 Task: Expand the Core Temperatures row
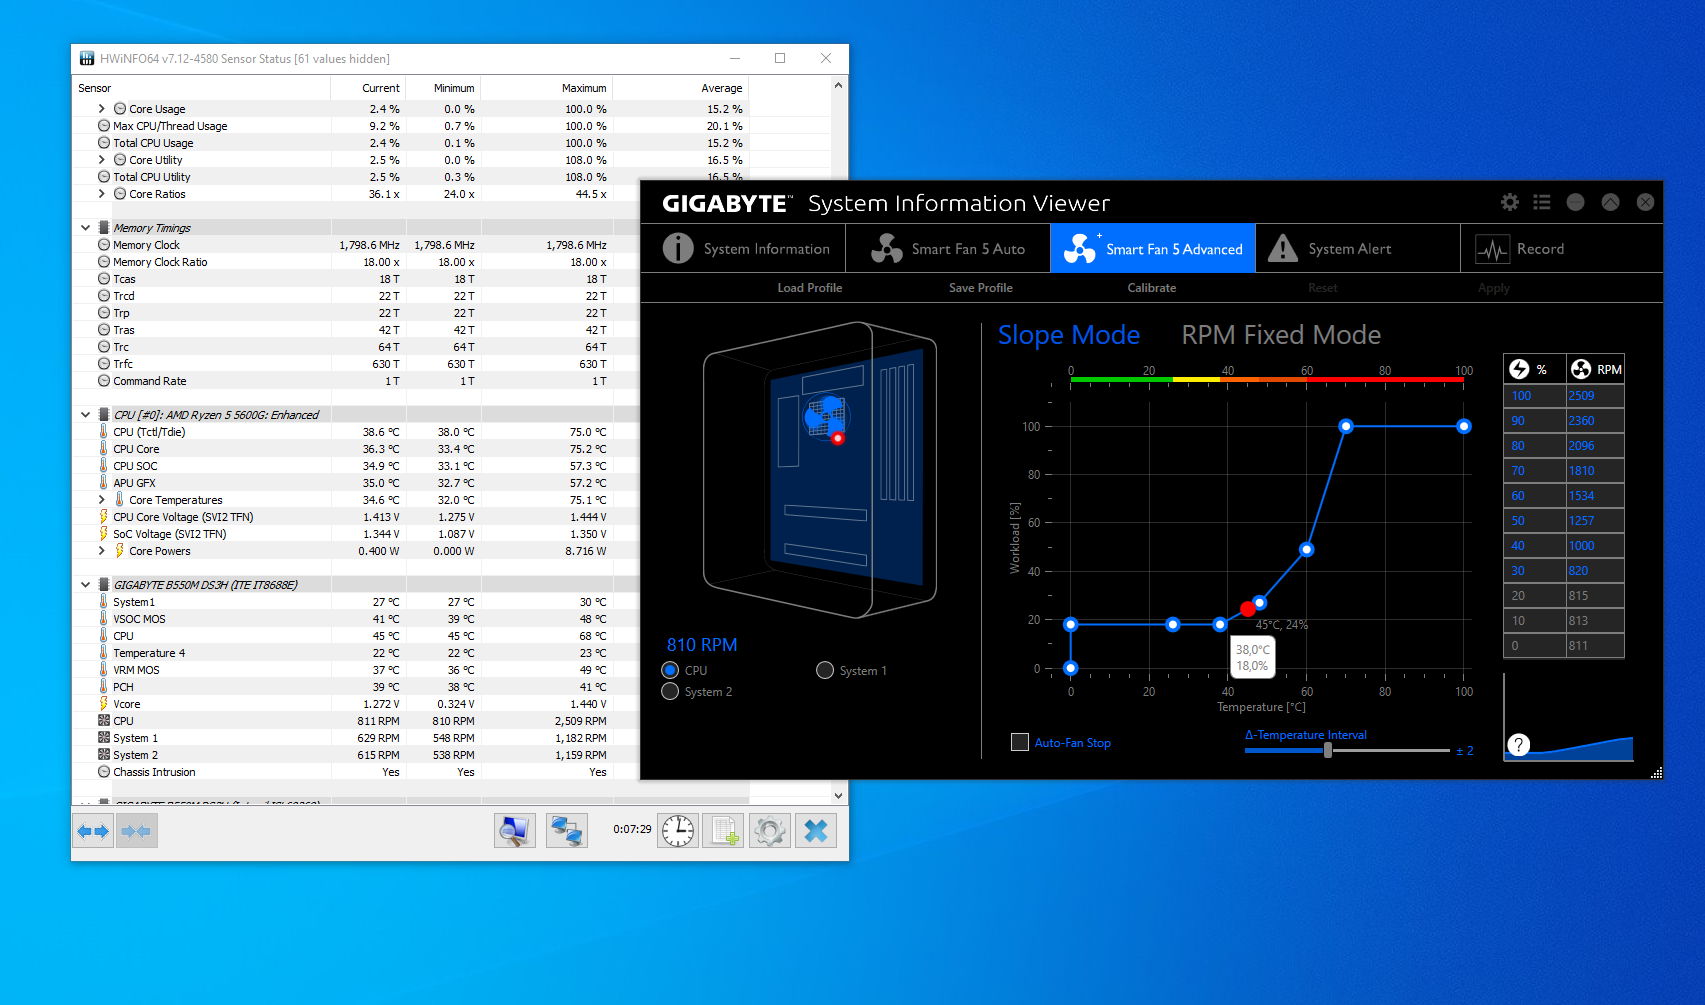click(x=101, y=500)
